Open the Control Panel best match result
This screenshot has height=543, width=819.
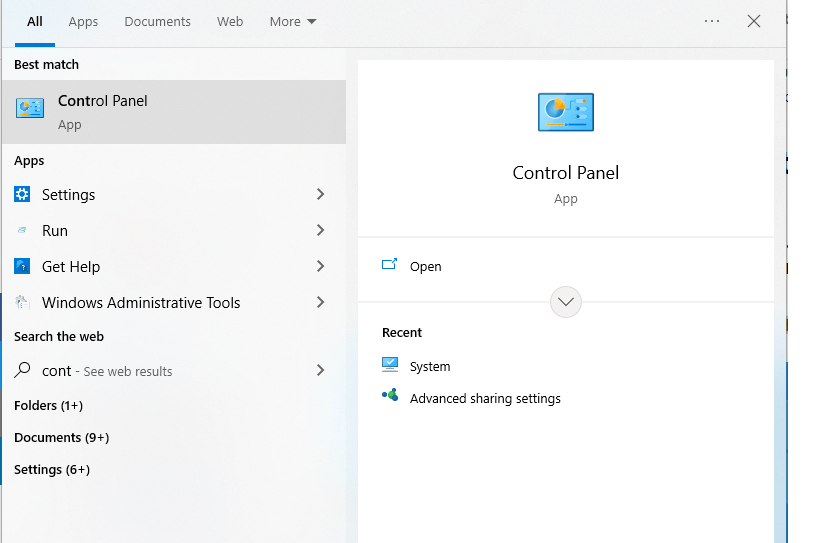[173, 112]
